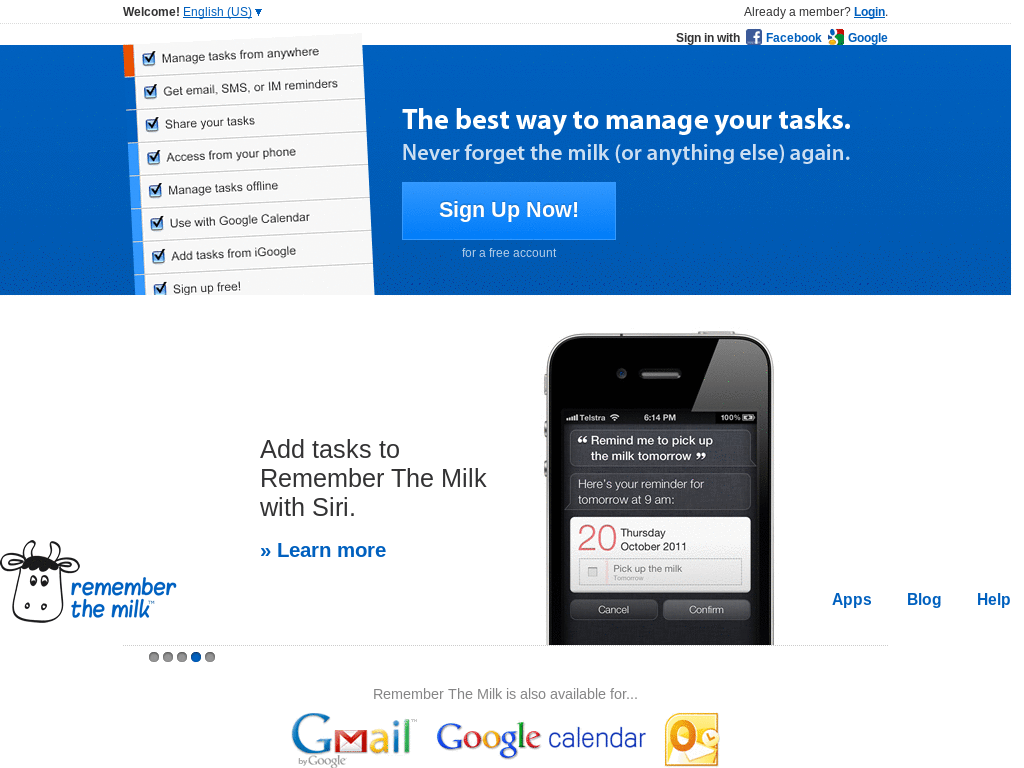Viewport: 1024px width, 768px height.
Task: Select the first carousel dot
Action: pos(154,657)
